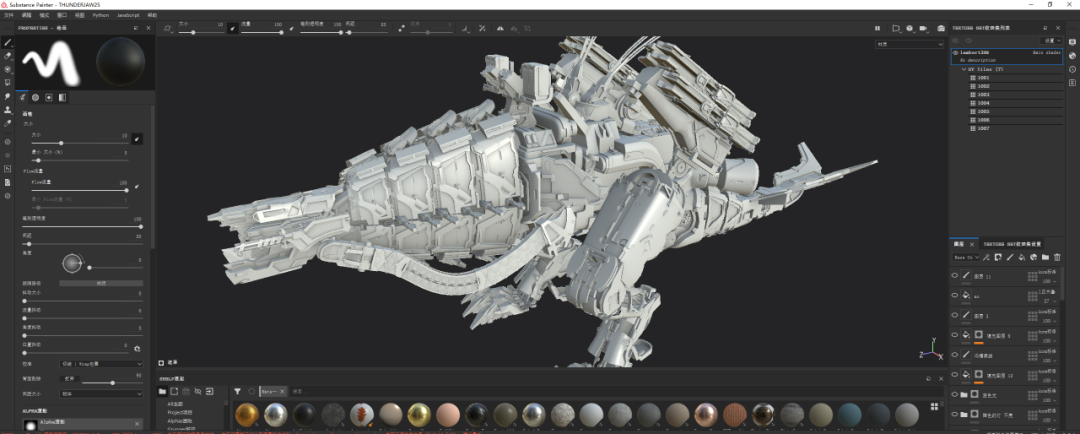Add a folder using layers panel icon
1080x434 pixels.
click(1045, 258)
